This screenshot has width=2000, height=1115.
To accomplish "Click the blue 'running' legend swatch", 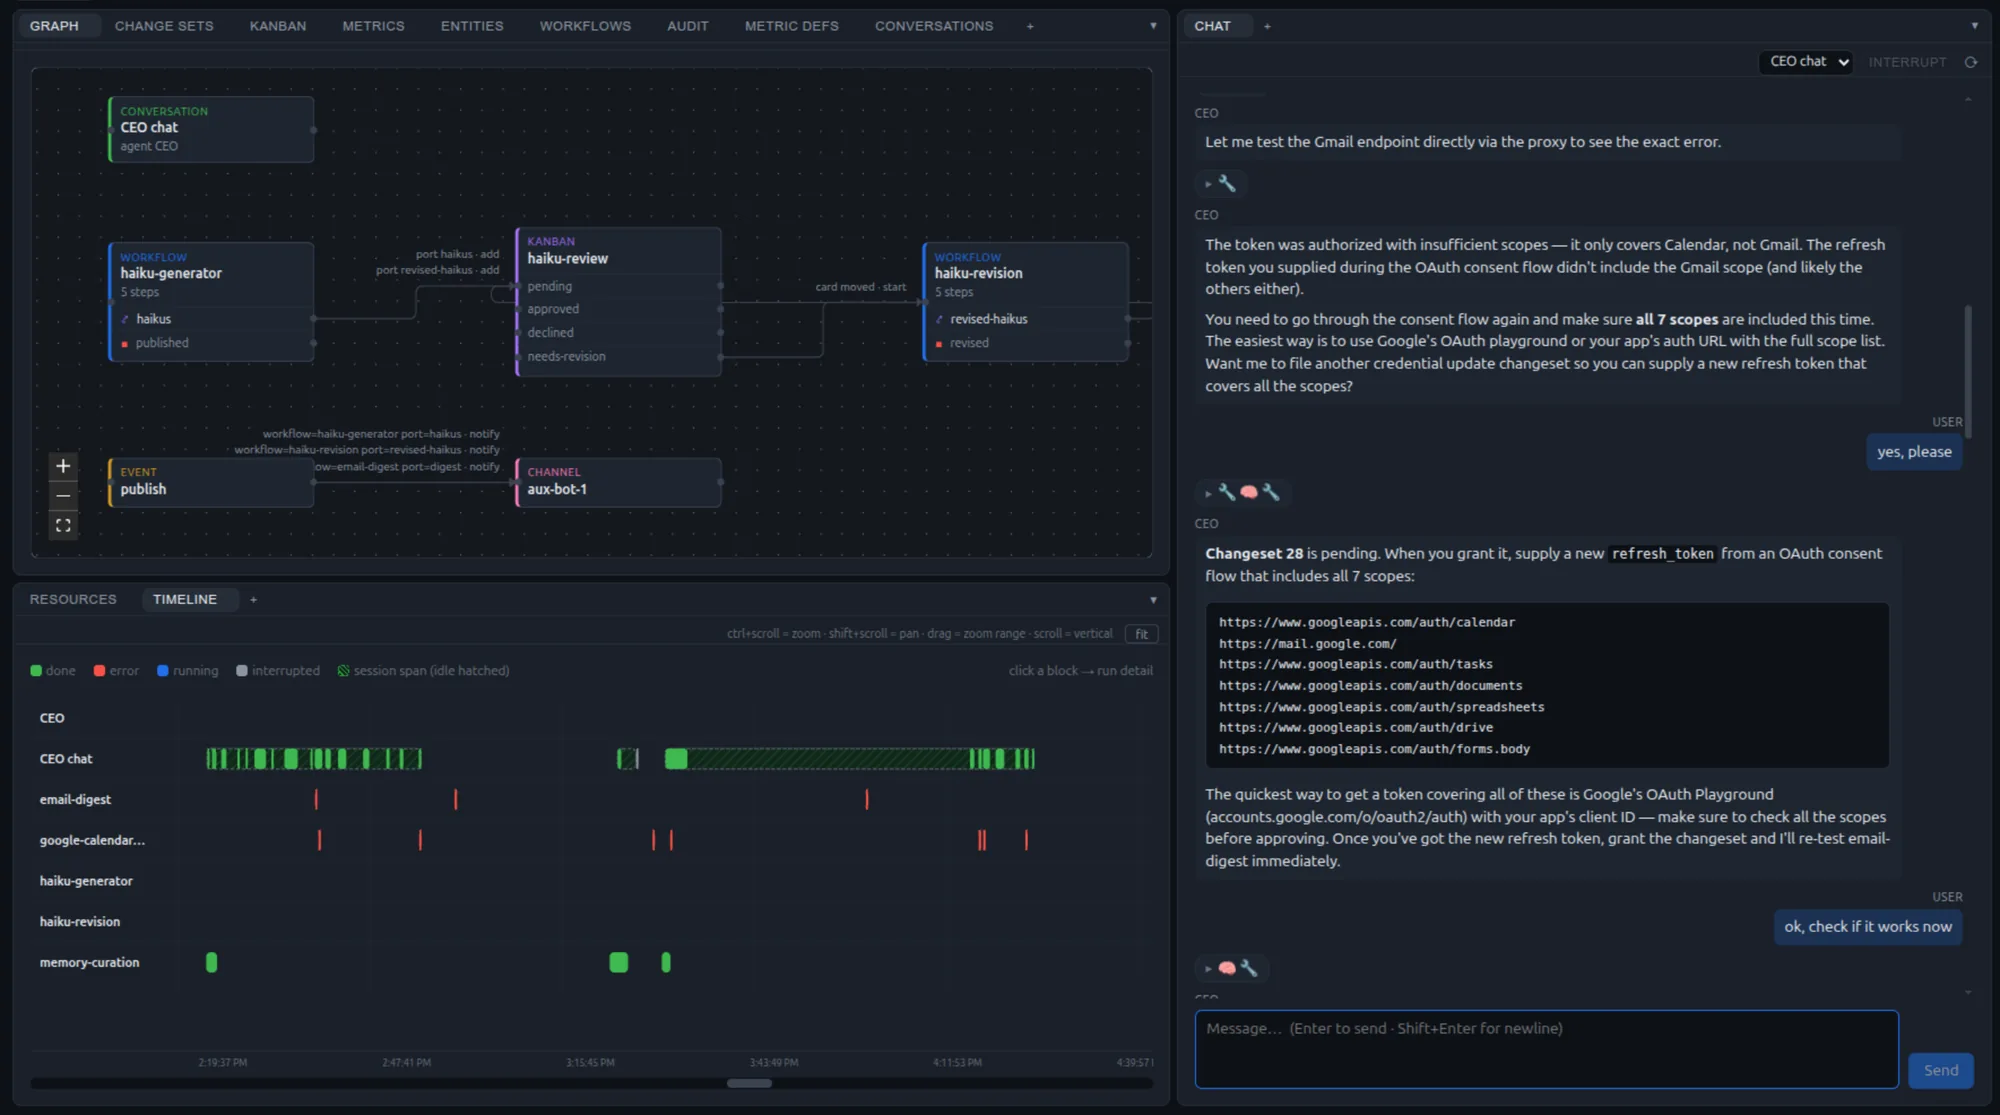I will 162,671.
